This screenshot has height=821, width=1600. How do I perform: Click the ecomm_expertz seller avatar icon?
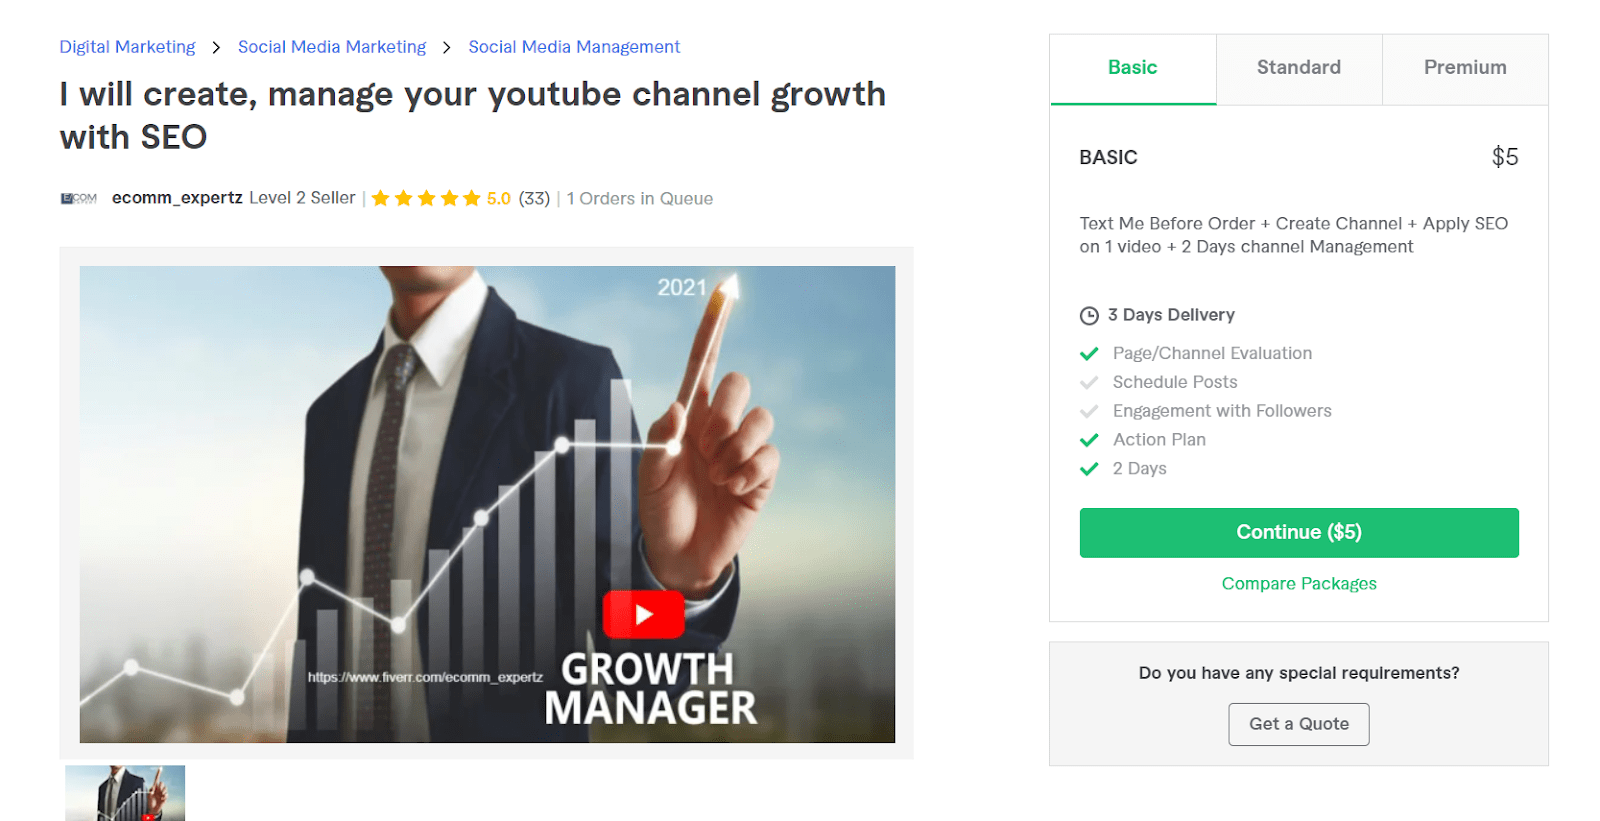click(79, 198)
